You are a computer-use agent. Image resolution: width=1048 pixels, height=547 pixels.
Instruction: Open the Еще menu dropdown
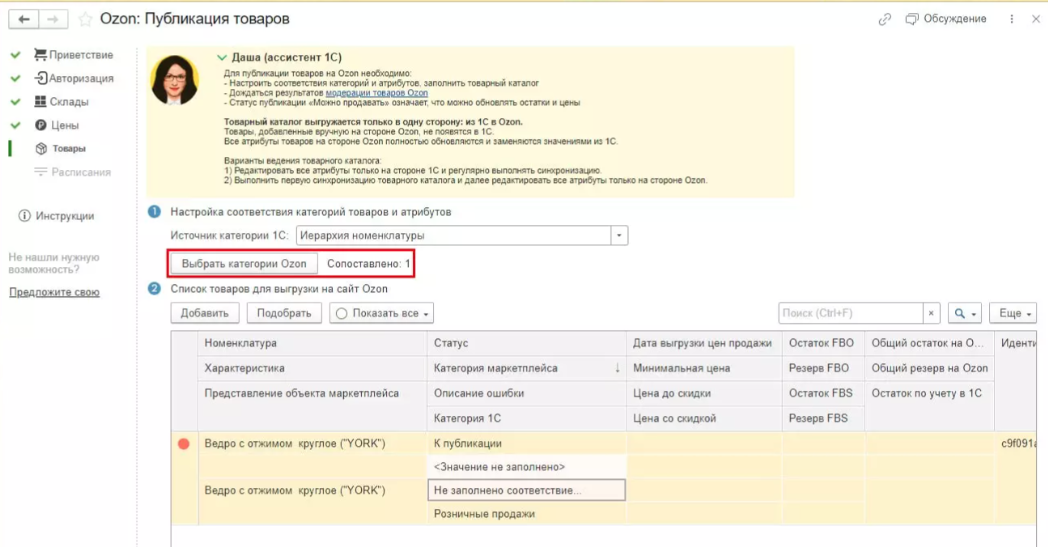(1013, 313)
